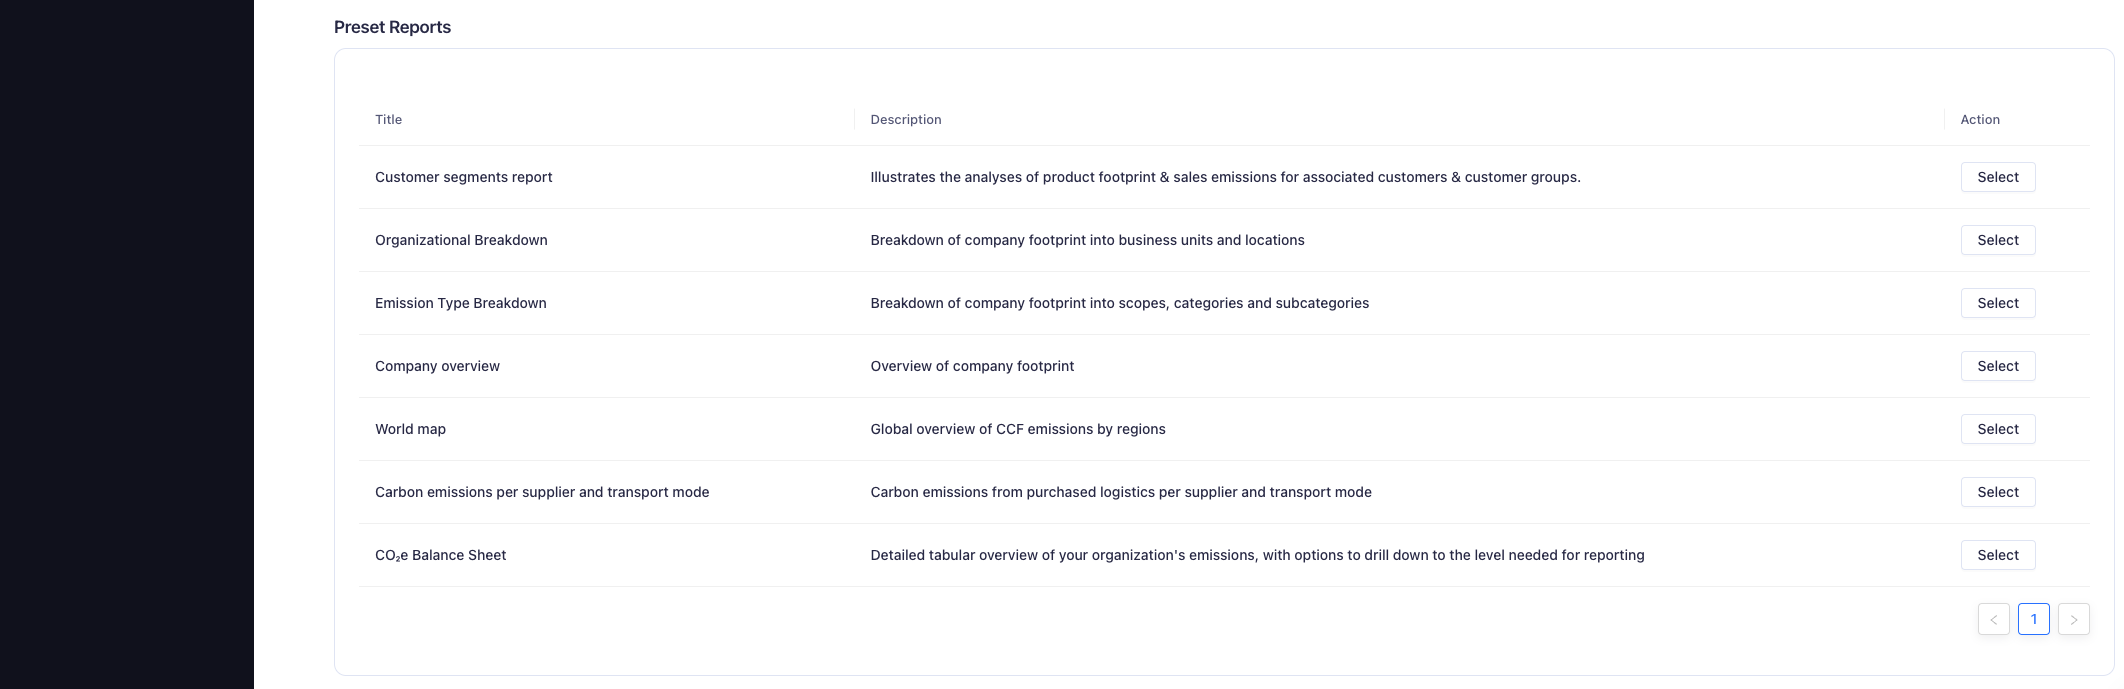
Task: Click the Emission Type Breakdown row title
Action: [x=460, y=303]
